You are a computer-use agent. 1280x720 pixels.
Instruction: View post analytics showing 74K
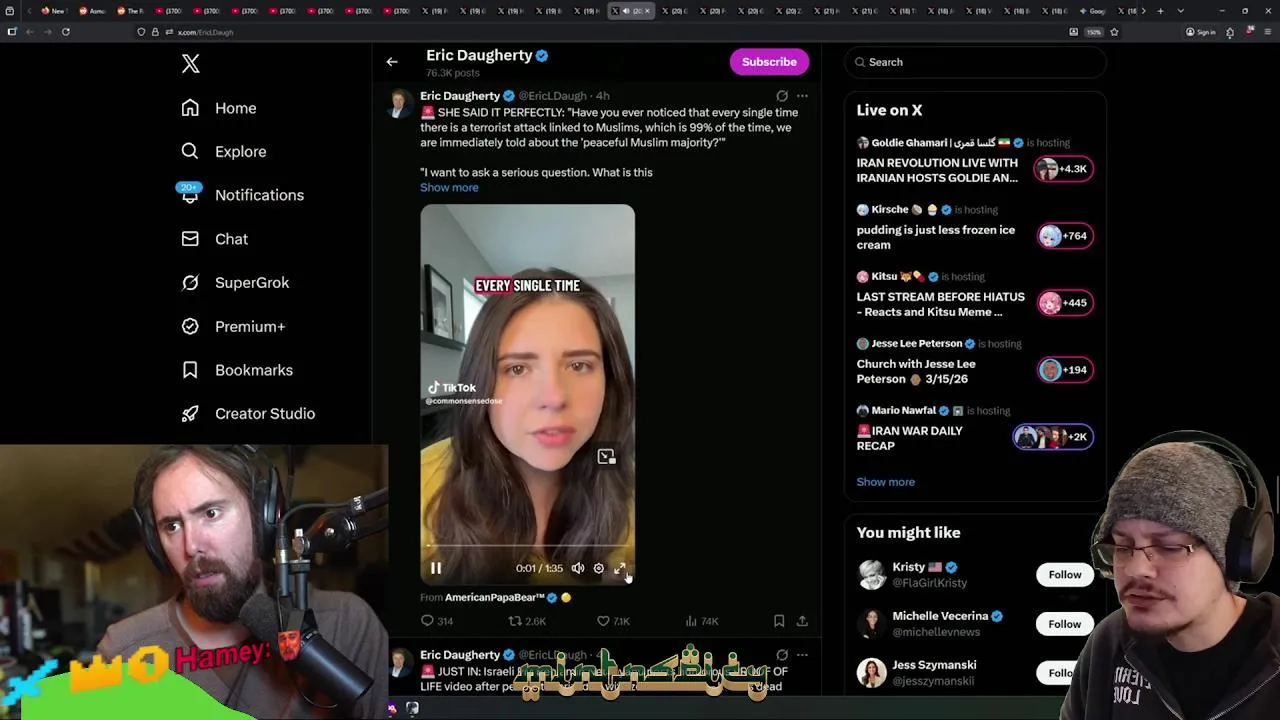coord(701,621)
